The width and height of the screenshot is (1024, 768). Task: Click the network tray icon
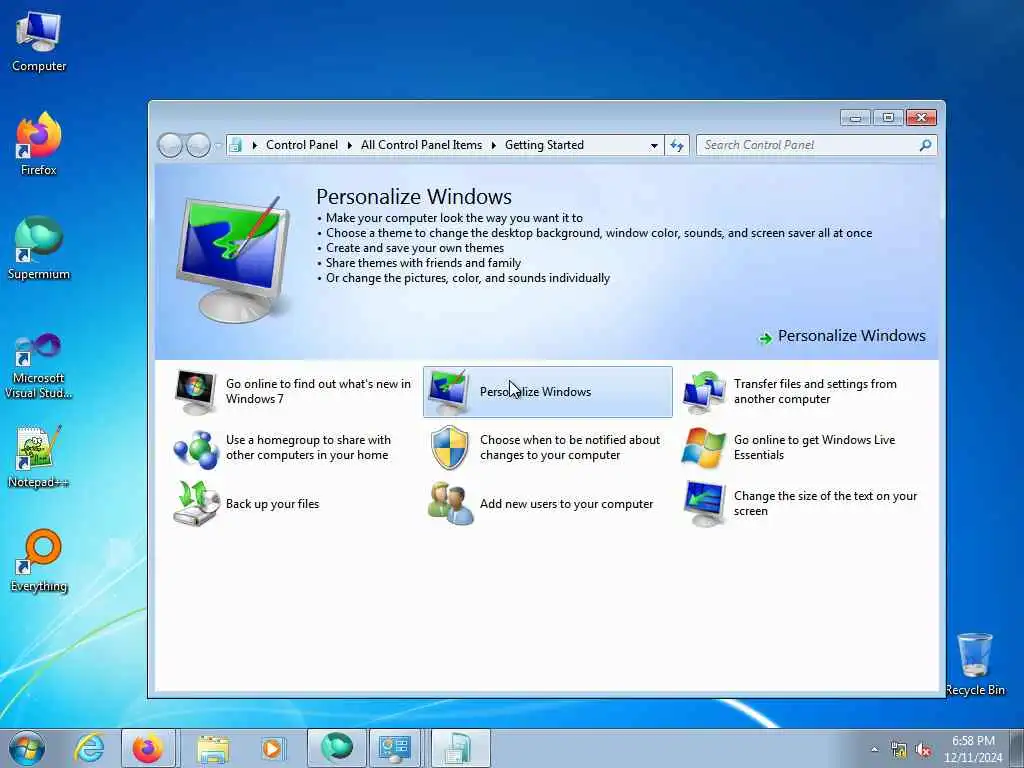(x=899, y=750)
